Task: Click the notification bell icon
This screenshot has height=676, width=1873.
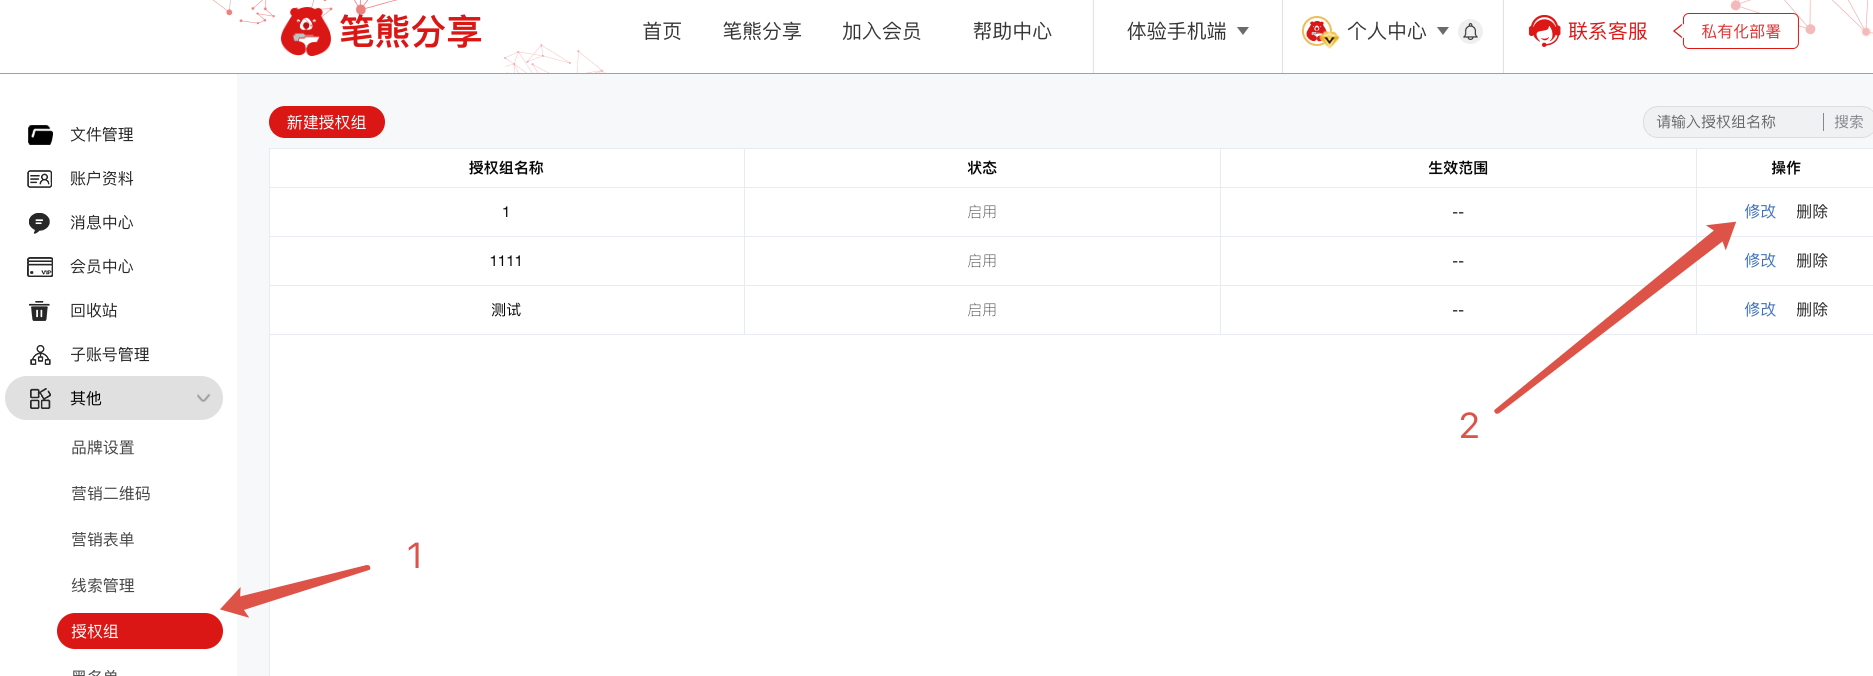Action: pos(1470,32)
